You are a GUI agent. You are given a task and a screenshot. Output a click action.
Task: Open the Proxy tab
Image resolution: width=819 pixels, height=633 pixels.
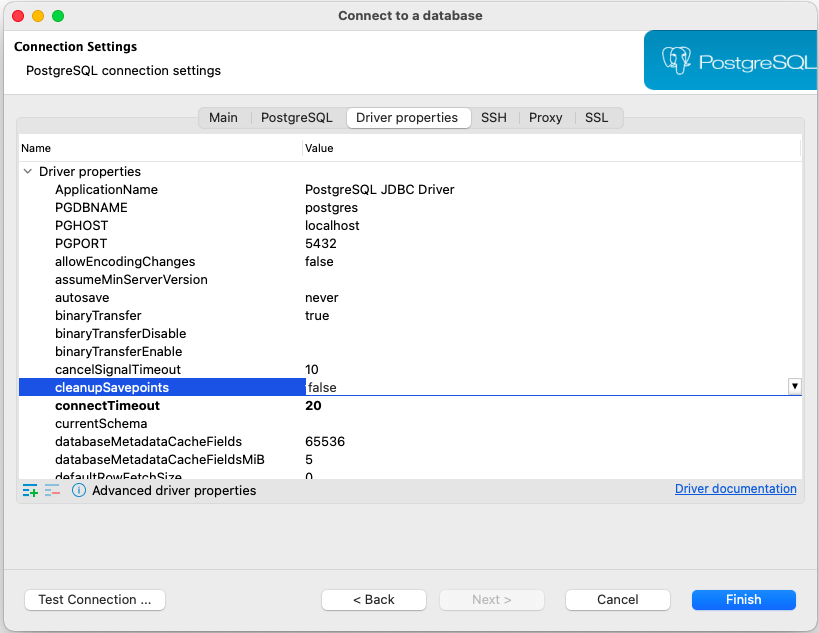coord(545,117)
